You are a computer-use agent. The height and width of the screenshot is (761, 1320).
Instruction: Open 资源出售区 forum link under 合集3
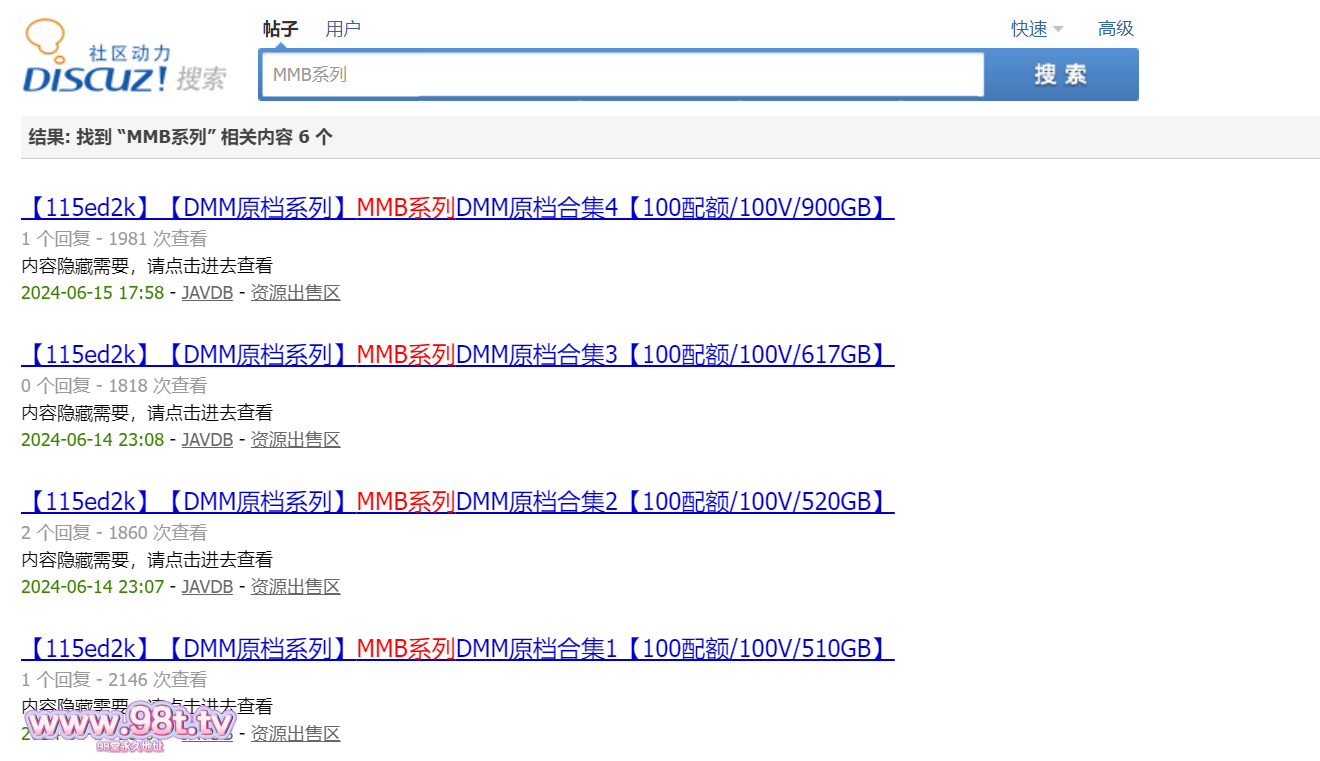(x=295, y=440)
